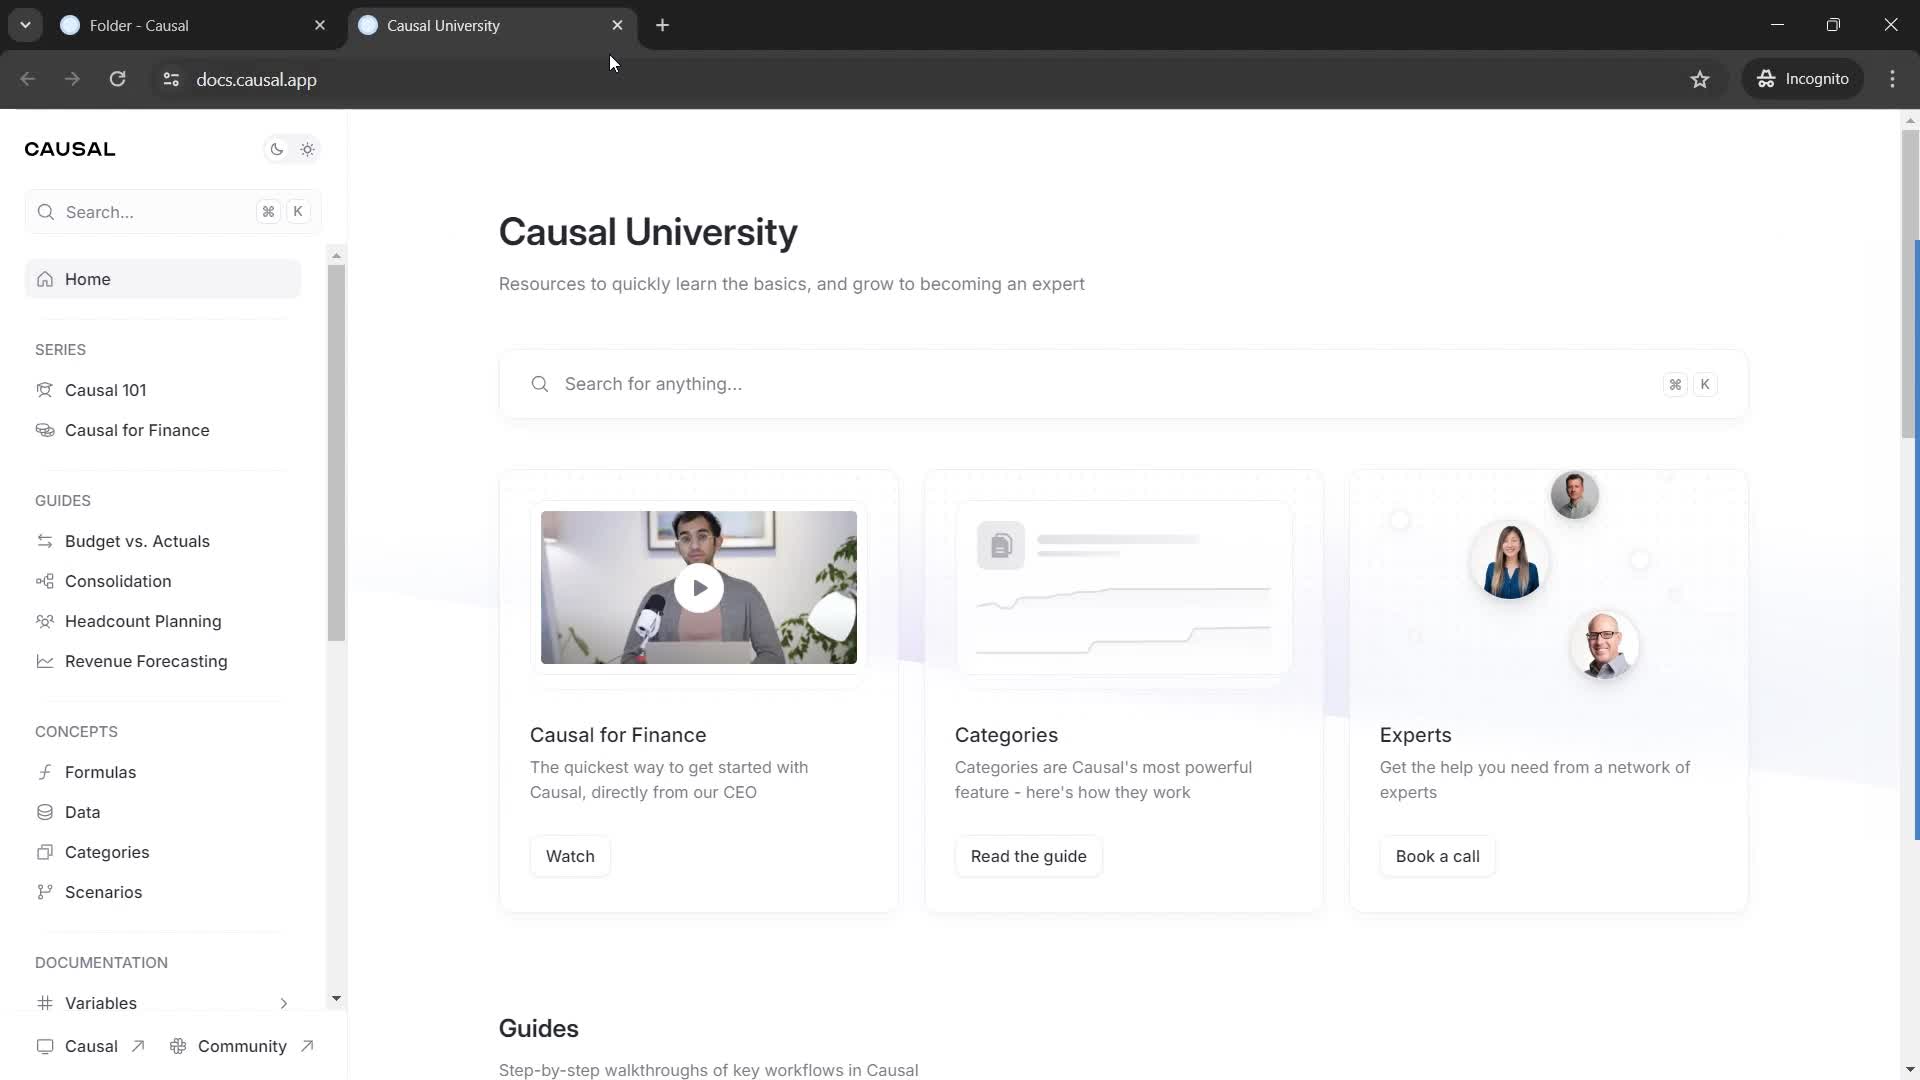Click the play button on the video thumbnail
The width and height of the screenshot is (1920, 1080).
pos(700,587)
